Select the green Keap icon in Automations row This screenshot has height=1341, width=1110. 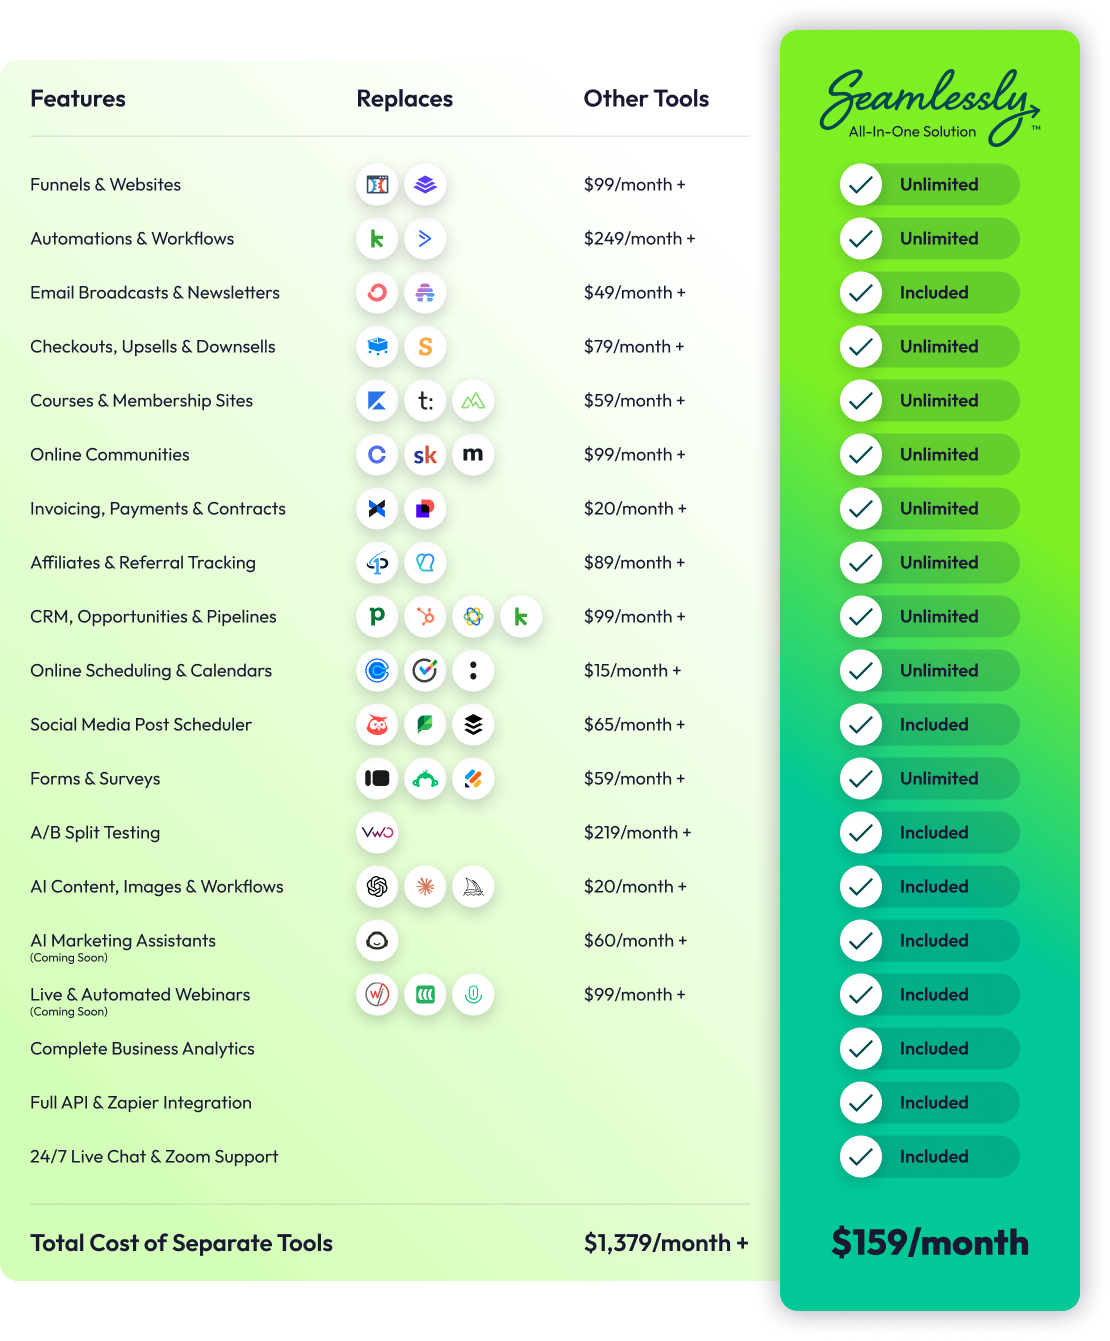coord(377,239)
